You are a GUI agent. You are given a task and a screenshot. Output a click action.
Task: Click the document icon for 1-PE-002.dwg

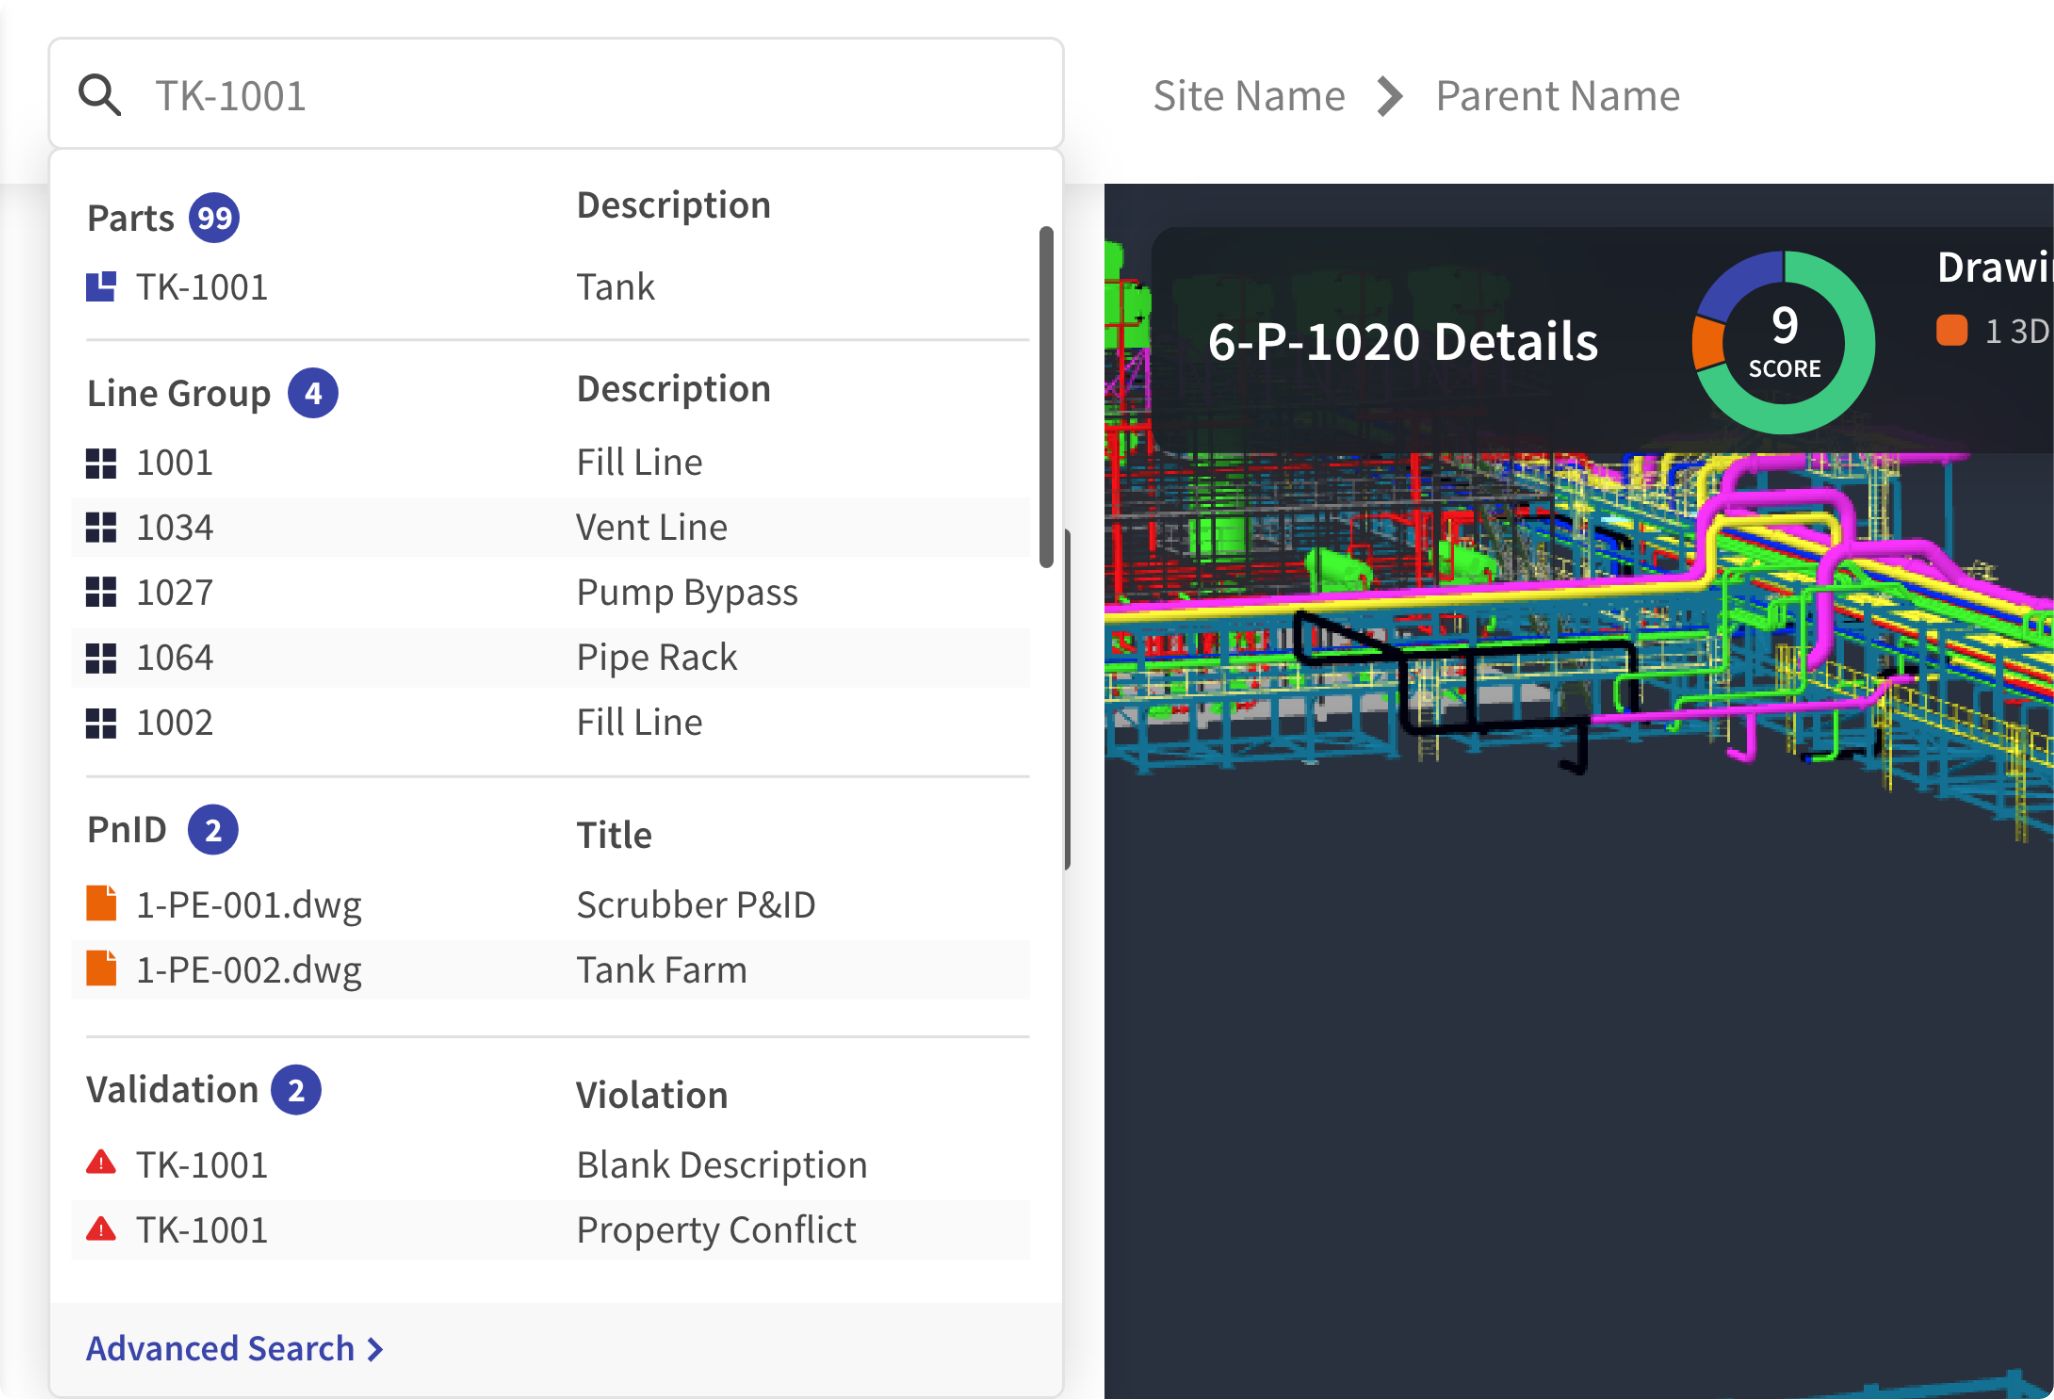[x=103, y=968]
